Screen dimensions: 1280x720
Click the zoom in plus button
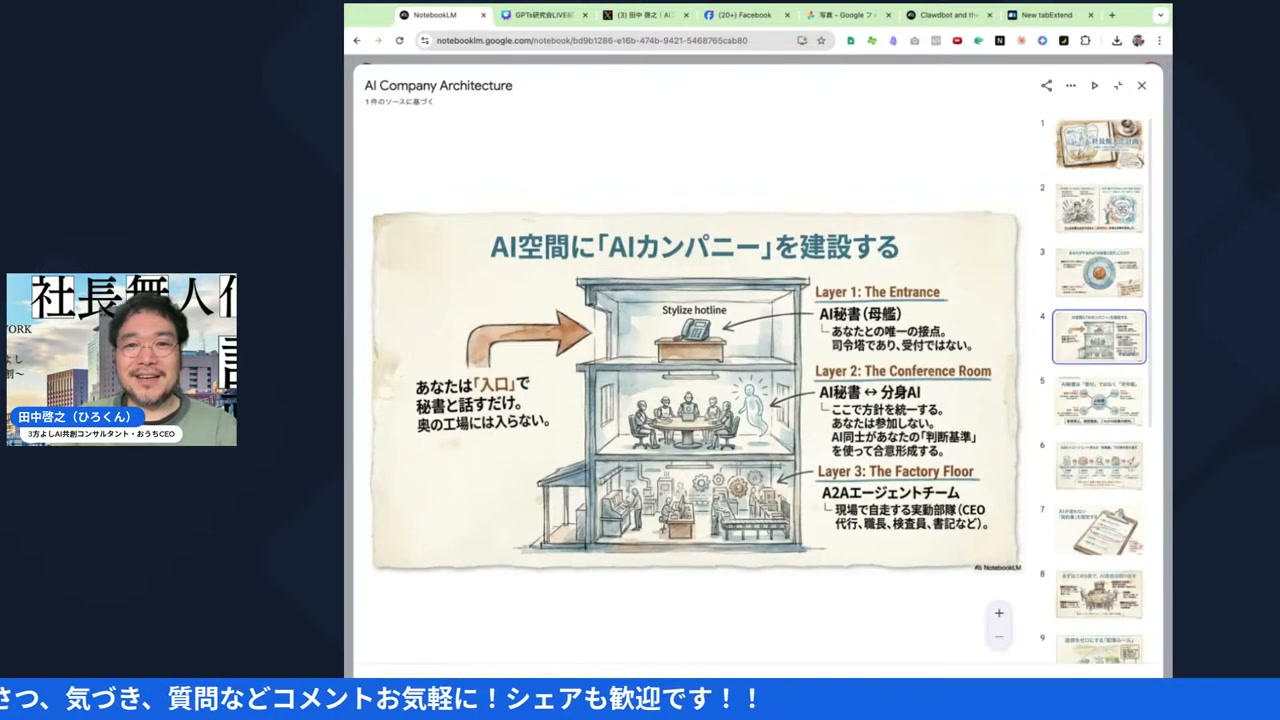pos(999,613)
